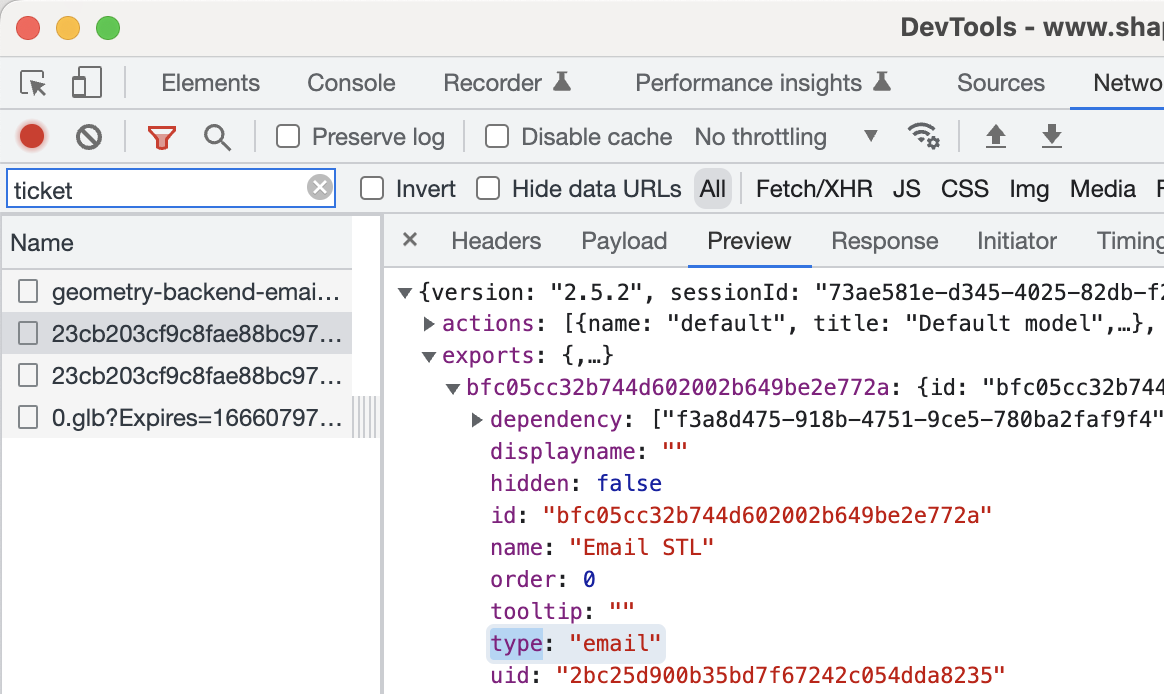This screenshot has width=1164, height=694.
Task: Check the Disable cache option
Action: tap(497, 136)
